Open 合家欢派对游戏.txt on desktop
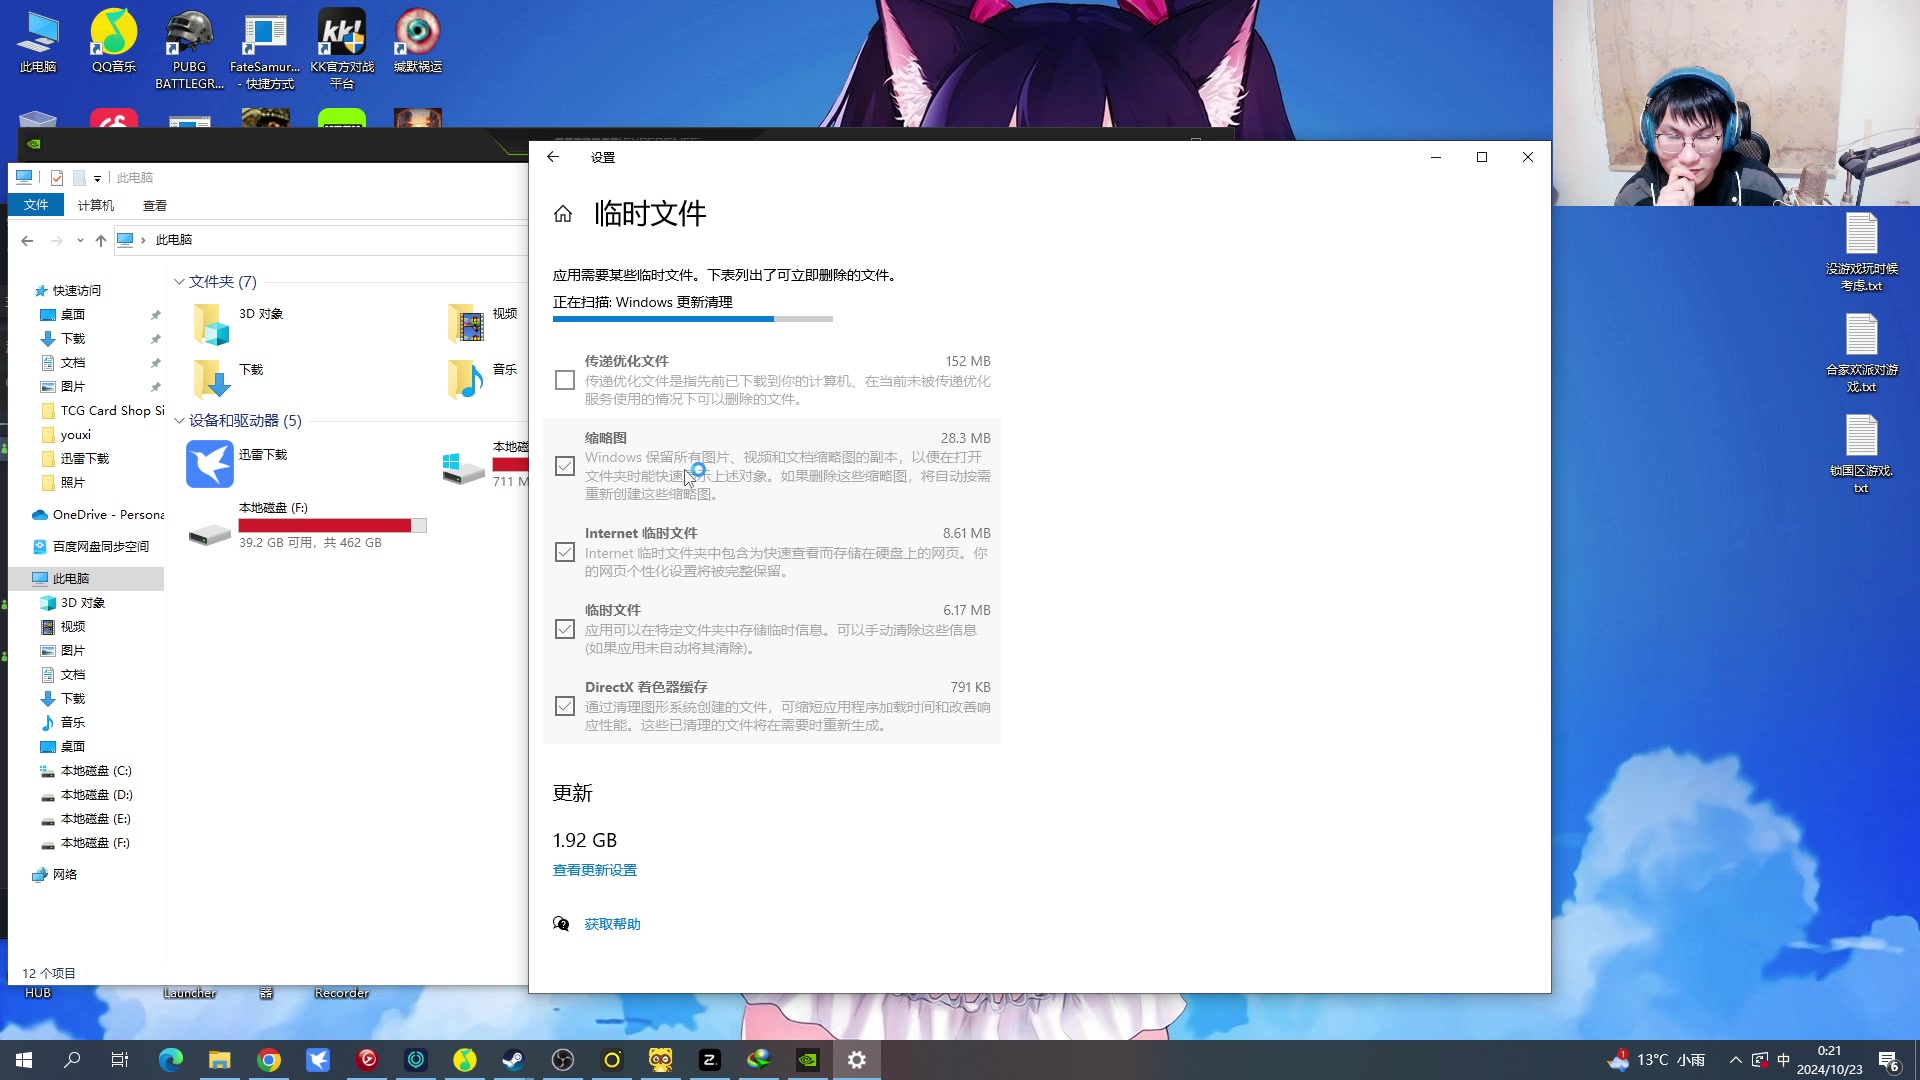The width and height of the screenshot is (1920, 1080). [x=1861, y=353]
